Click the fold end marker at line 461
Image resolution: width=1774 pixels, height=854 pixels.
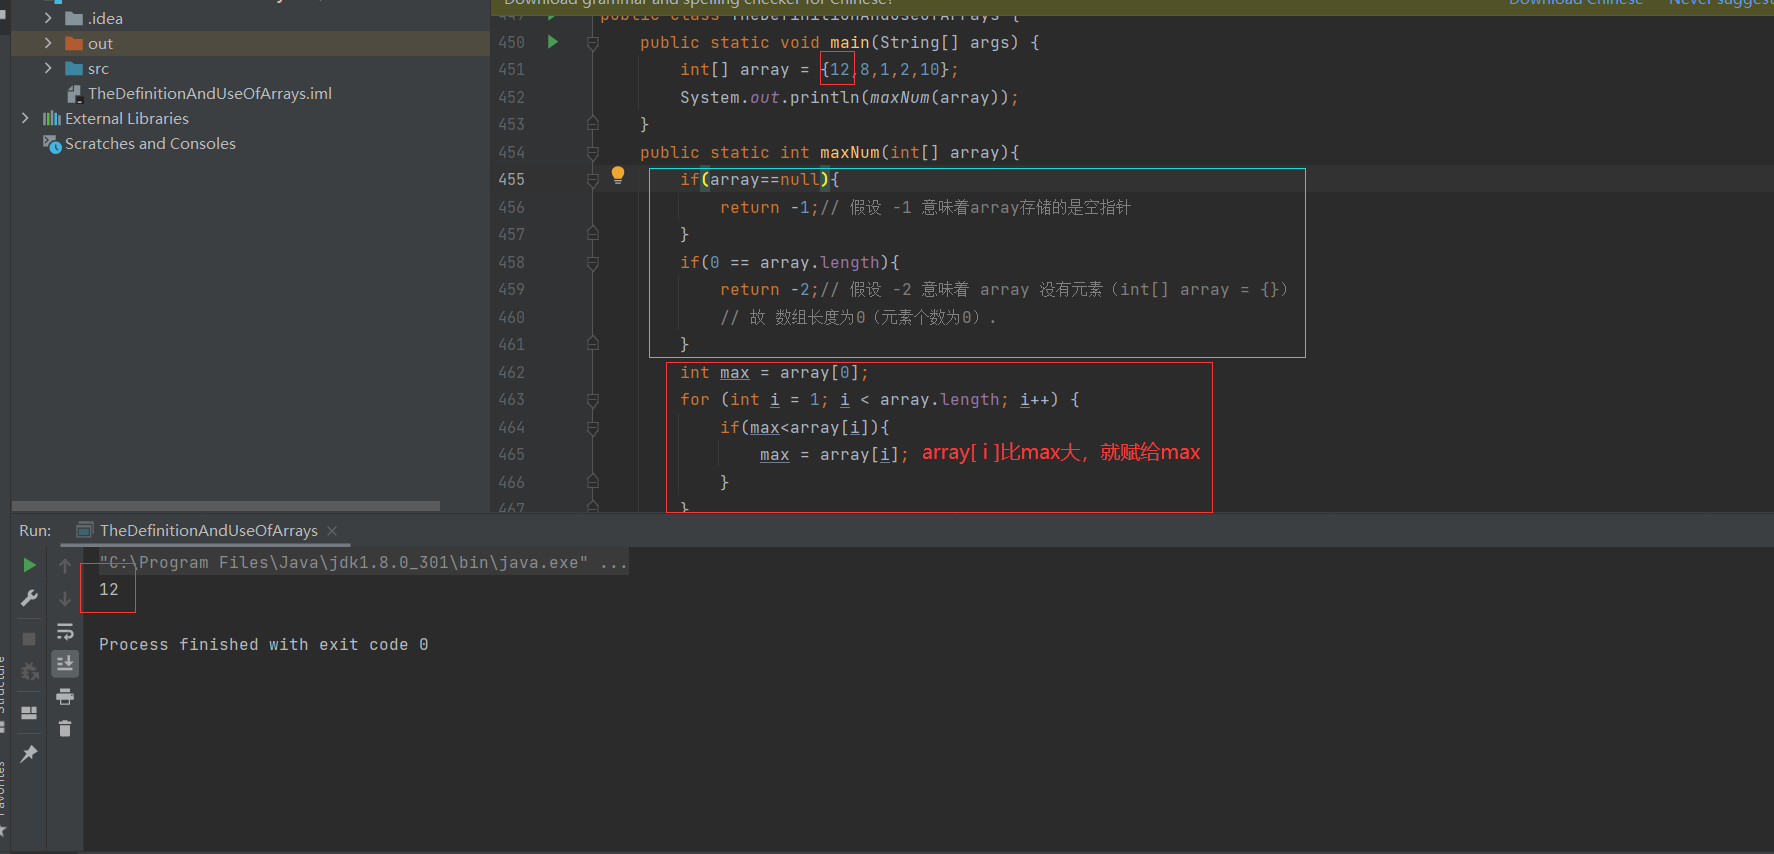592,343
